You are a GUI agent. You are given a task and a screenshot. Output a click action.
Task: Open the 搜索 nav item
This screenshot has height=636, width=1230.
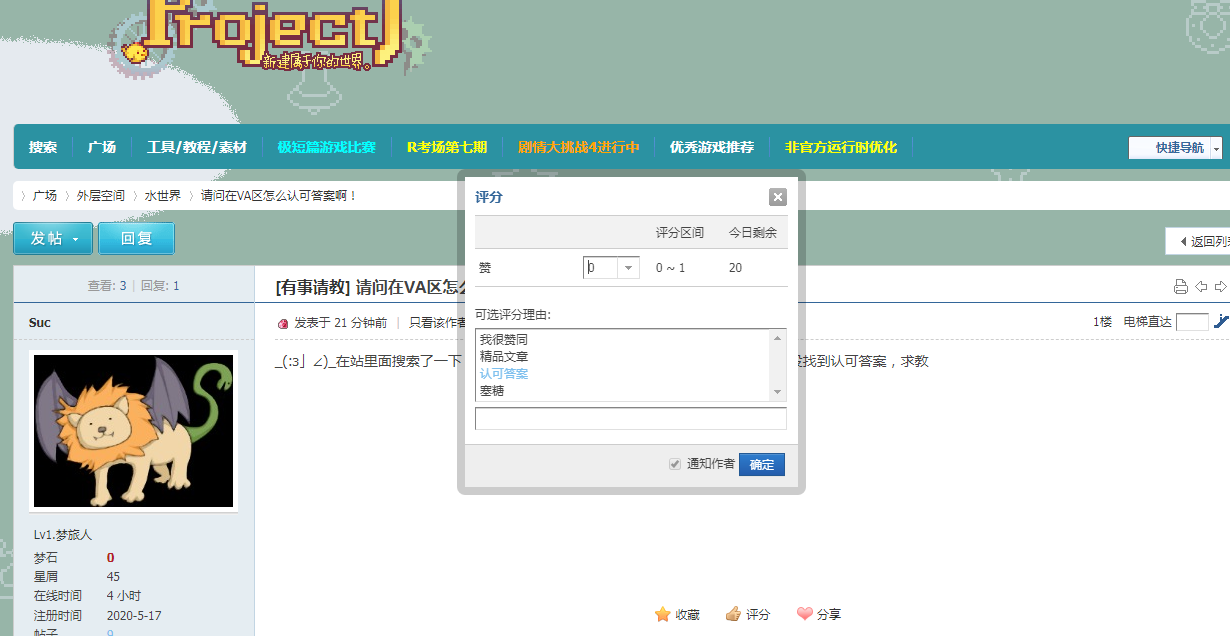pyautogui.click(x=43, y=147)
